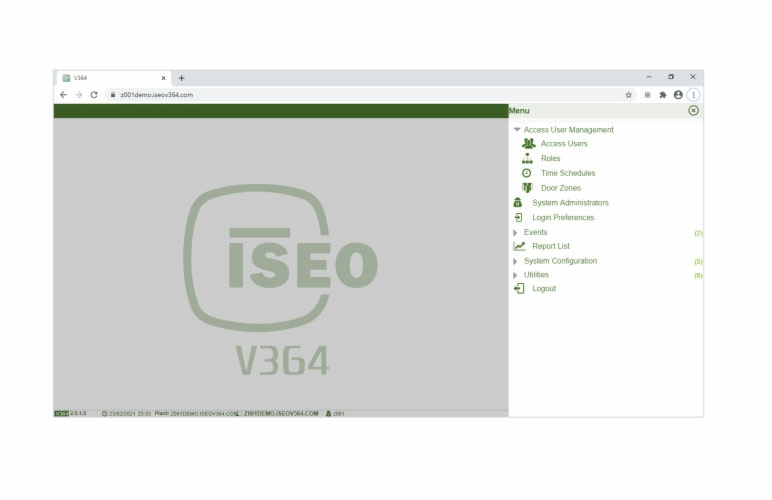This screenshot has height=500, width=772.
Task: Click the browser forward arrow
Action: (x=79, y=94)
